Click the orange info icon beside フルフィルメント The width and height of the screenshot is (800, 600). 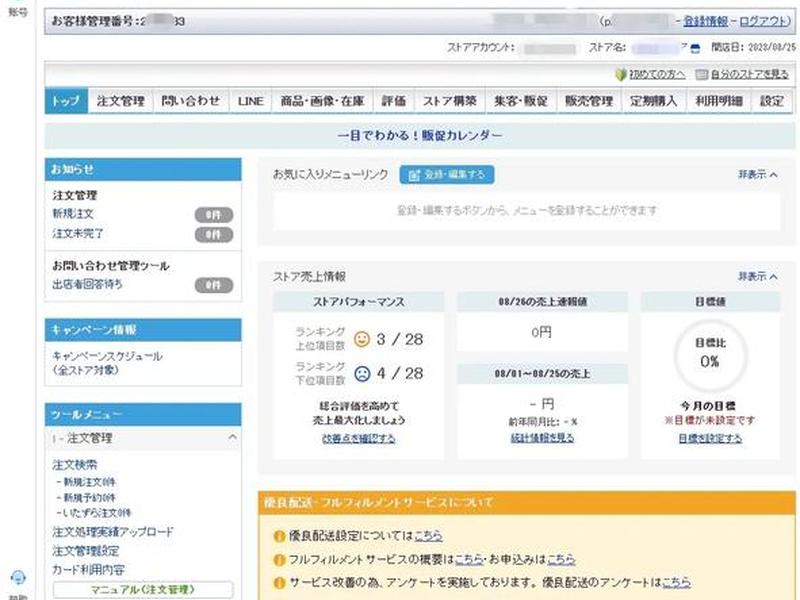[x=279, y=560]
